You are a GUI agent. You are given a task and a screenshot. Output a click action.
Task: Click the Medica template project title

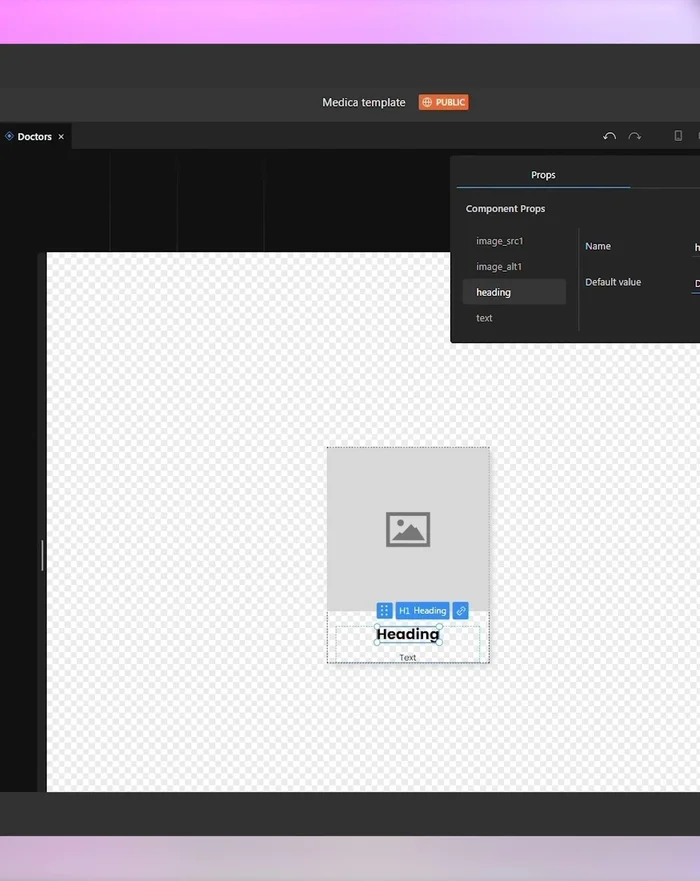(364, 102)
